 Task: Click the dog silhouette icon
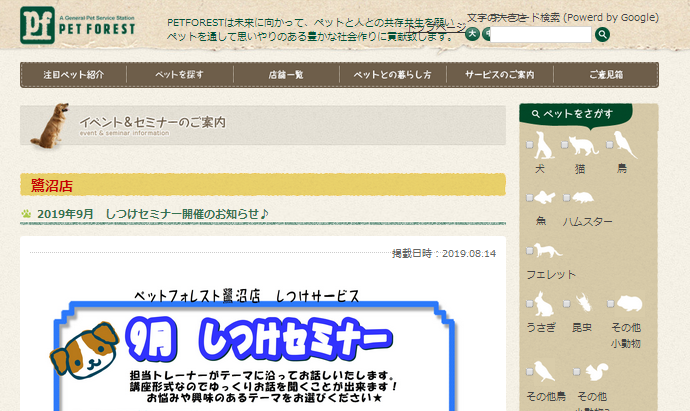tap(544, 145)
